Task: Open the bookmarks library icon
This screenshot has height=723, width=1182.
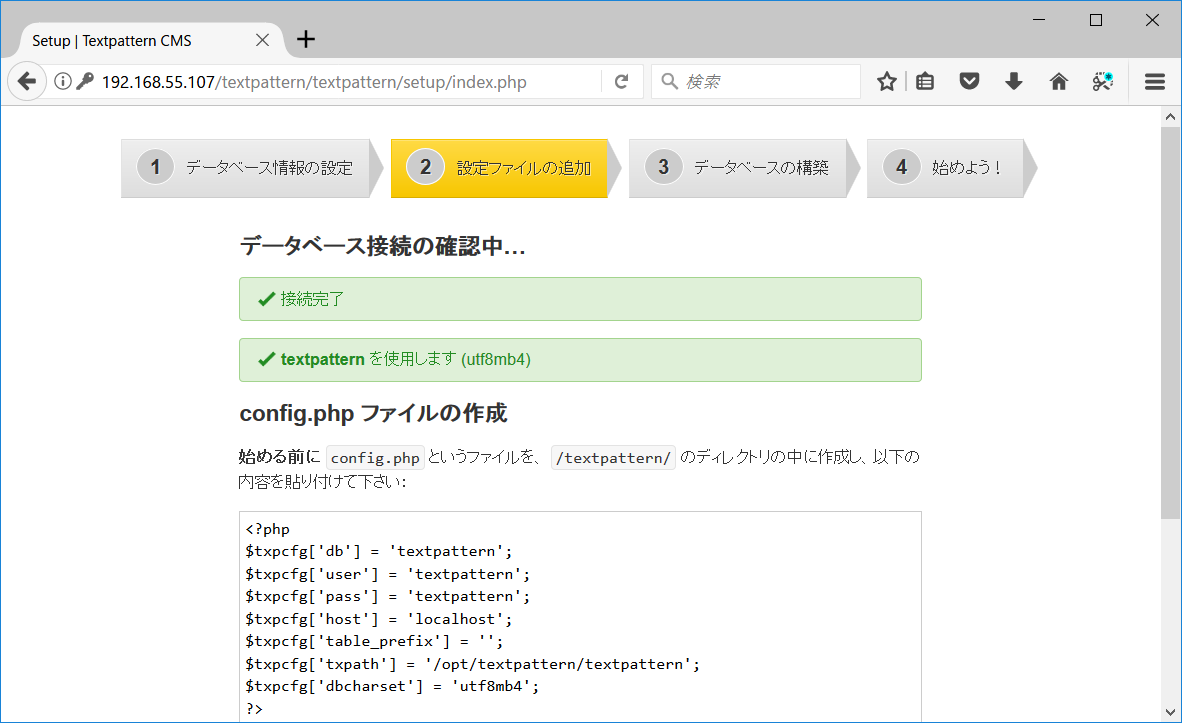Action: [x=925, y=81]
